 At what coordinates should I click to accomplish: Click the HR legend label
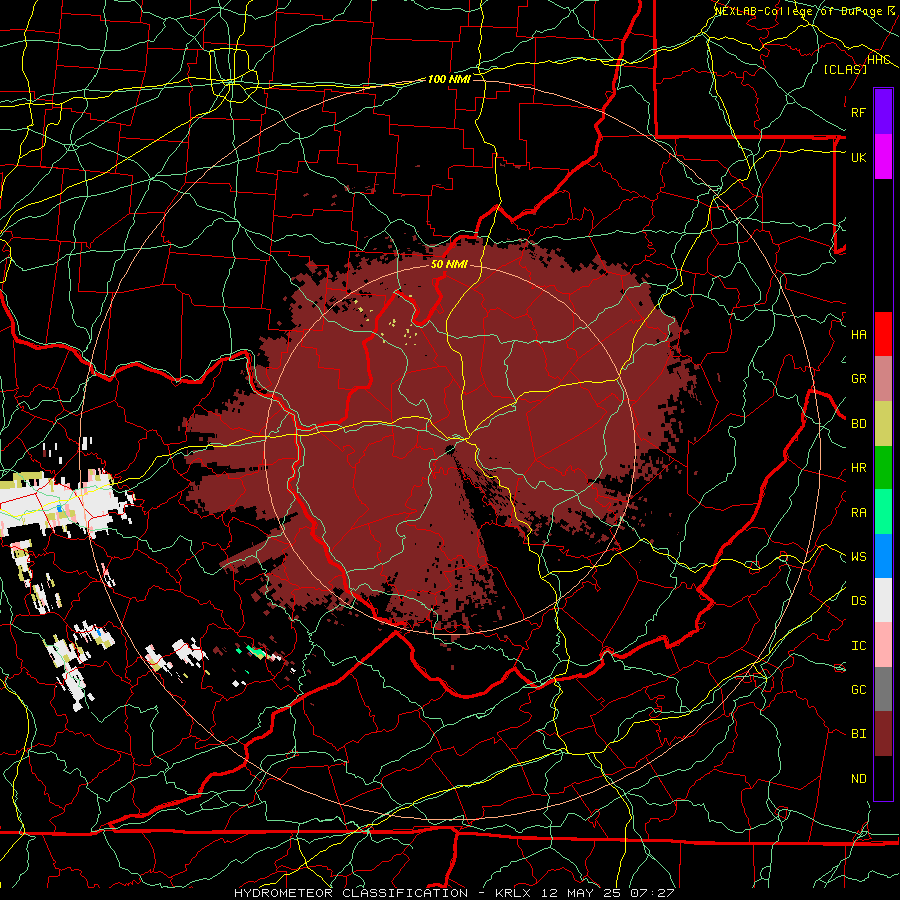click(858, 468)
